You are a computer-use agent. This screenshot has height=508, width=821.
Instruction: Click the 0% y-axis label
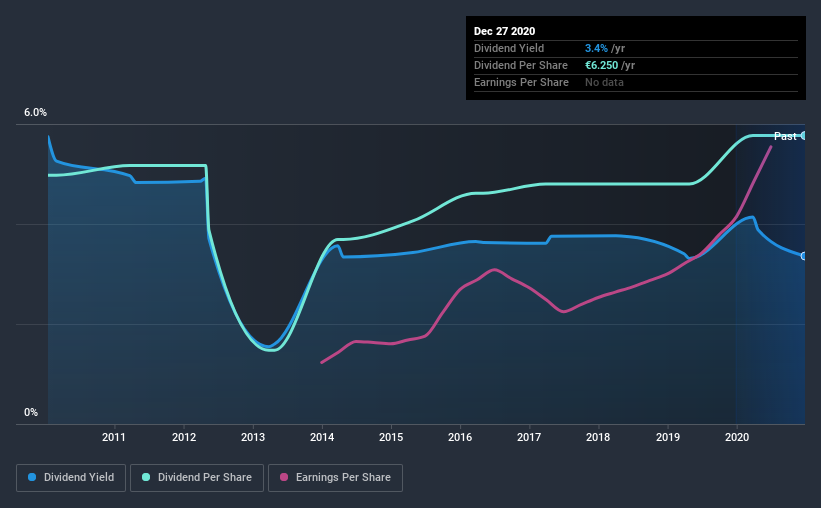coord(31,413)
